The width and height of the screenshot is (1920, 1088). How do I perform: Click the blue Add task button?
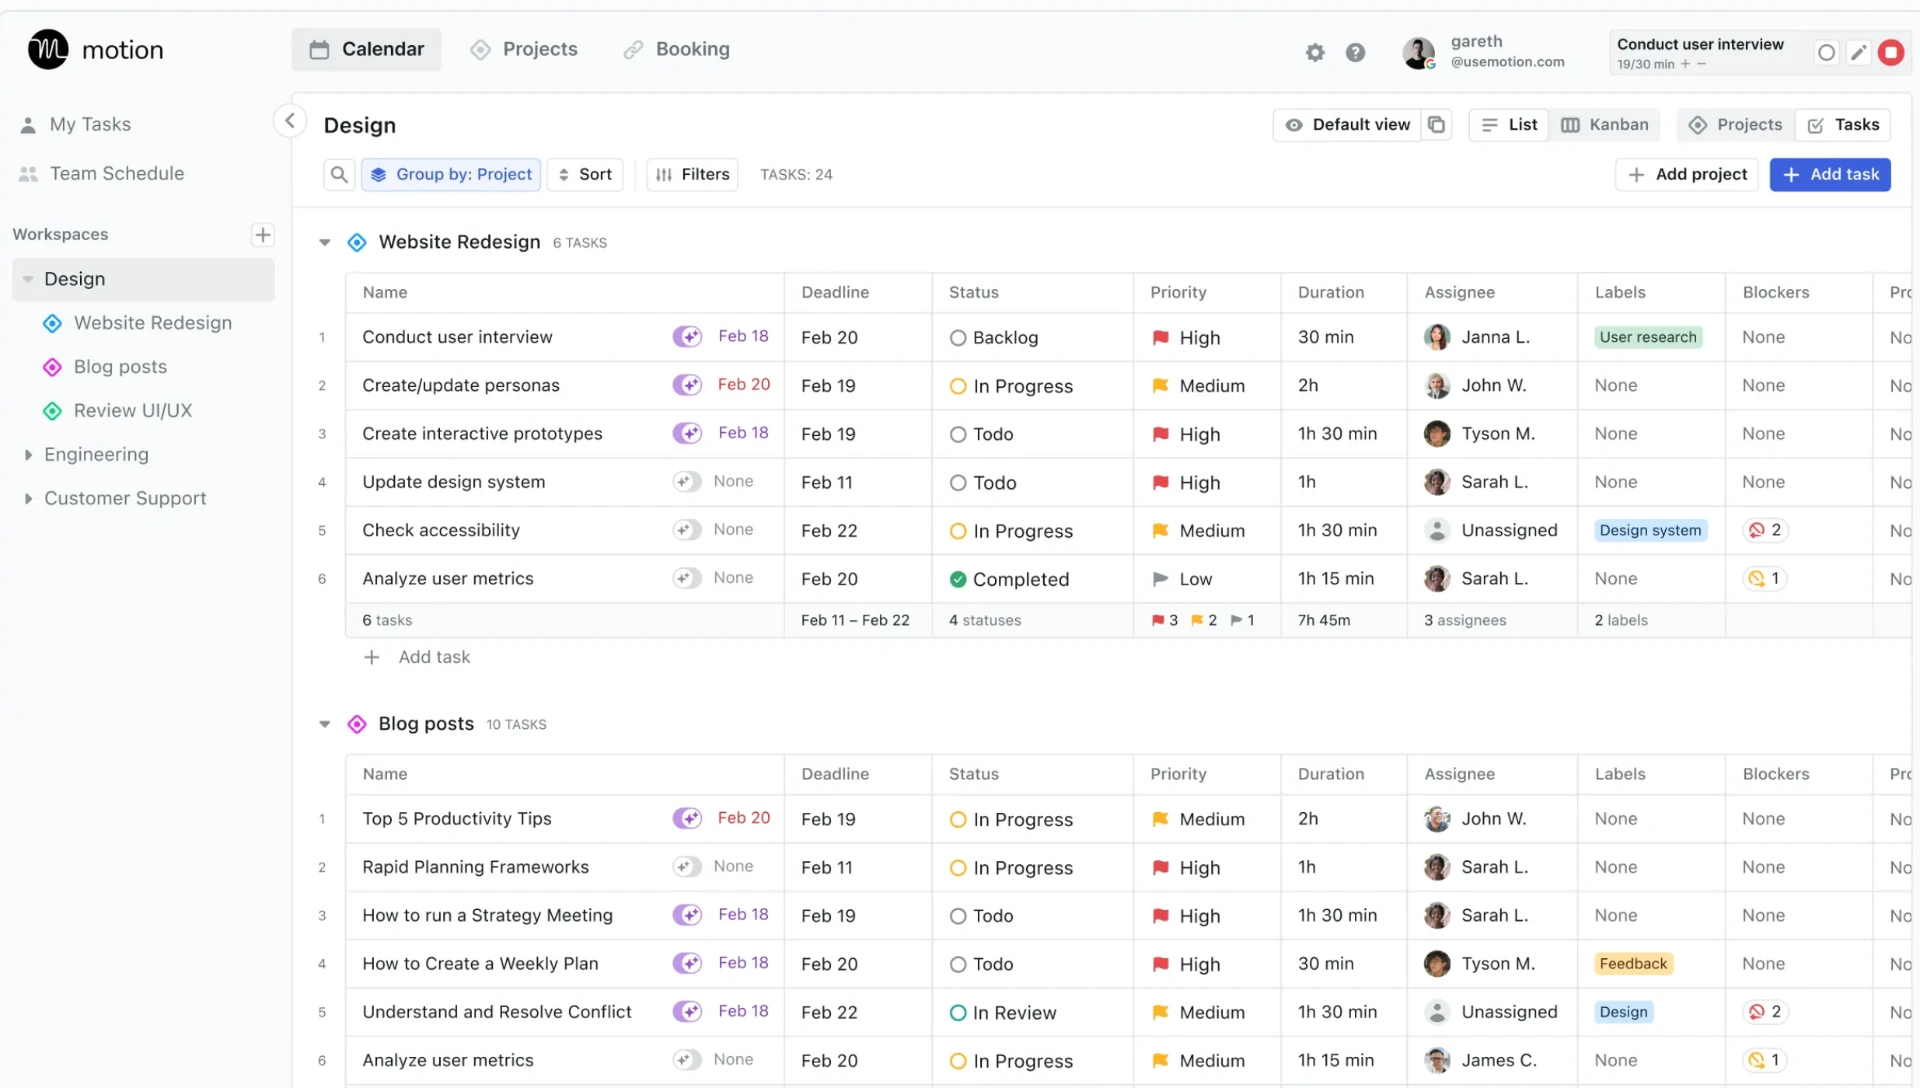point(1830,174)
